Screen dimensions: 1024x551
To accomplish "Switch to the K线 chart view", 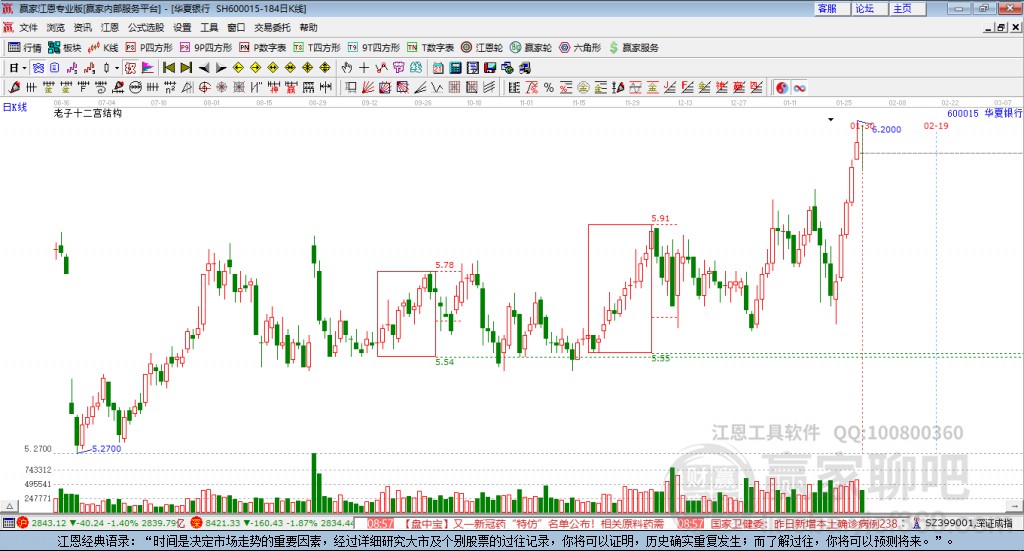I will (x=103, y=48).
